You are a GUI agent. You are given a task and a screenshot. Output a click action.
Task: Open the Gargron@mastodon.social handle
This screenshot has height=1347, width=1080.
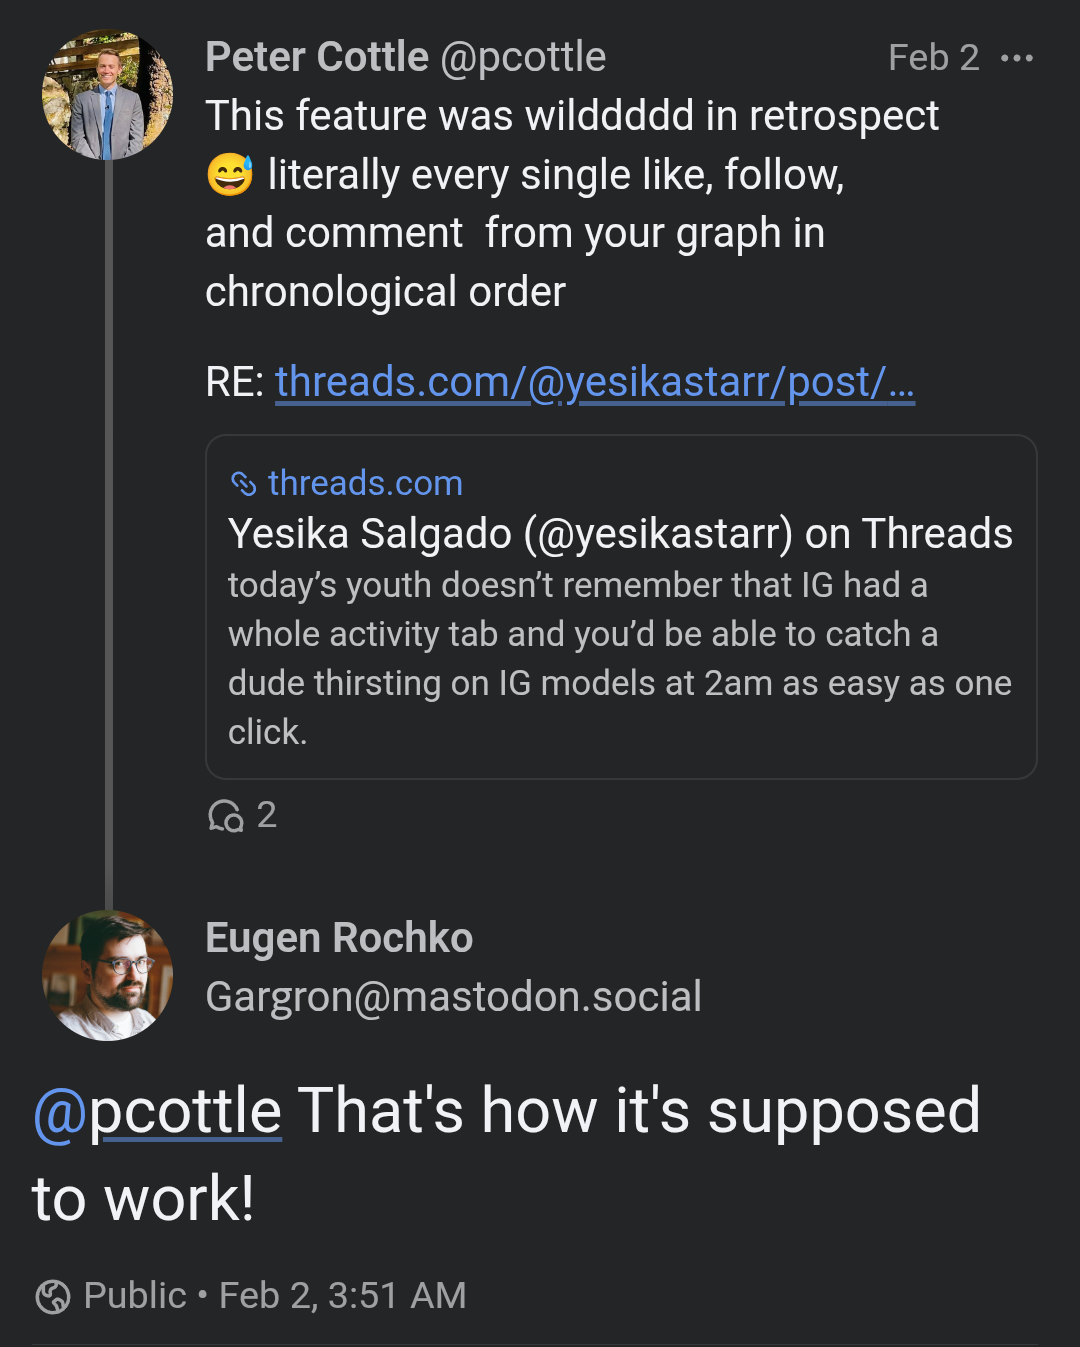coord(453,997)
